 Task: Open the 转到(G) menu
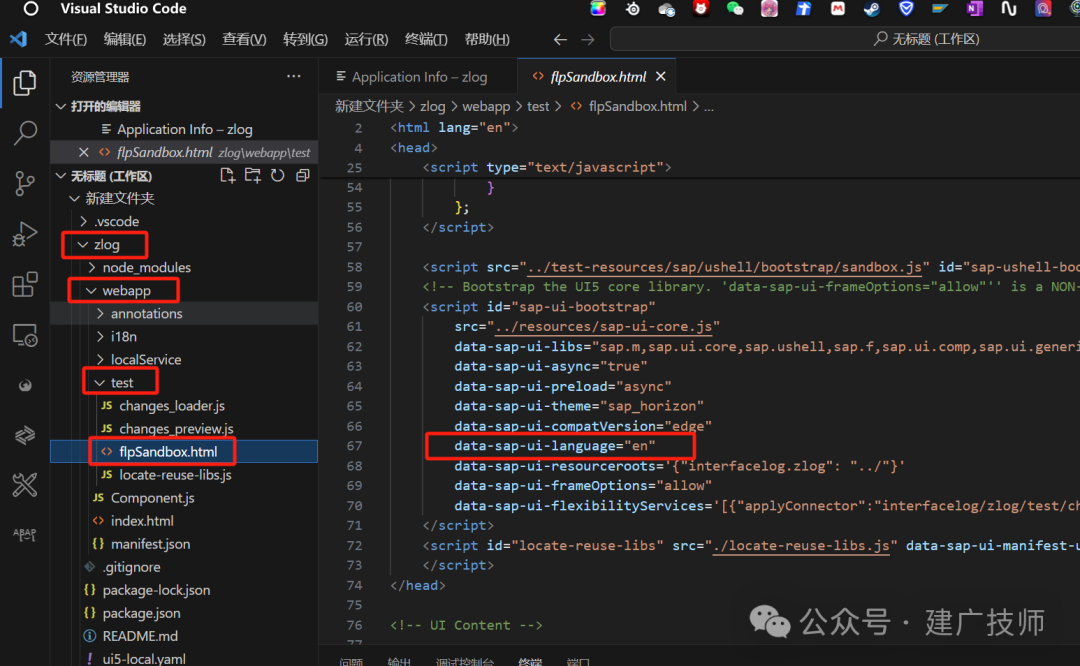[305, 39]
